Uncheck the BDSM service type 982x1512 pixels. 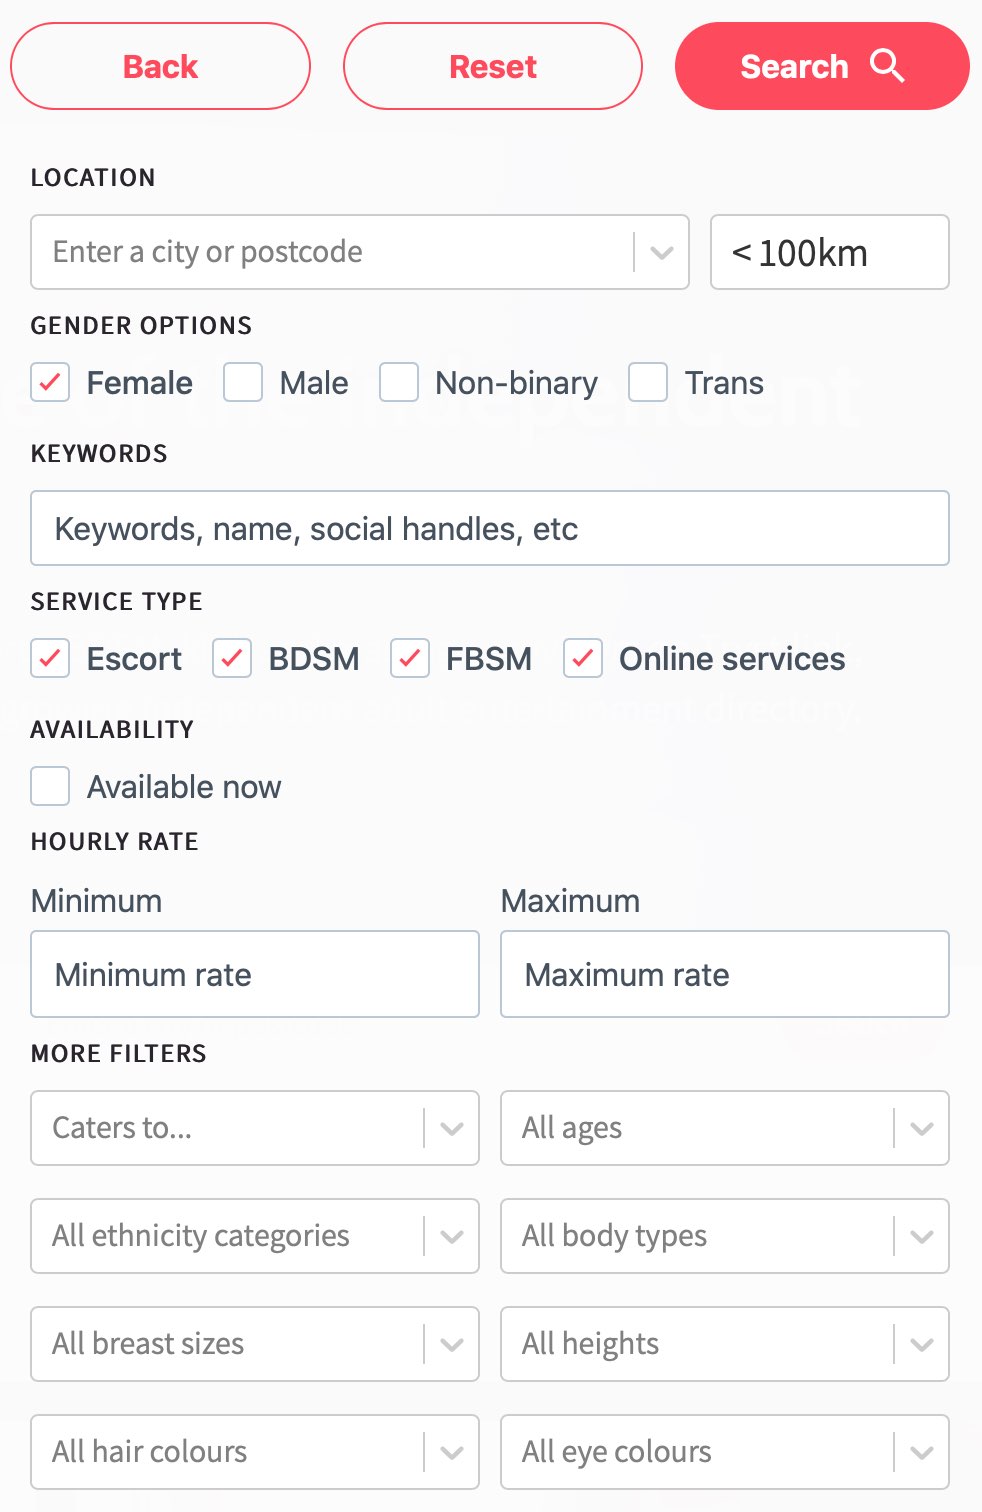point(232,658)
